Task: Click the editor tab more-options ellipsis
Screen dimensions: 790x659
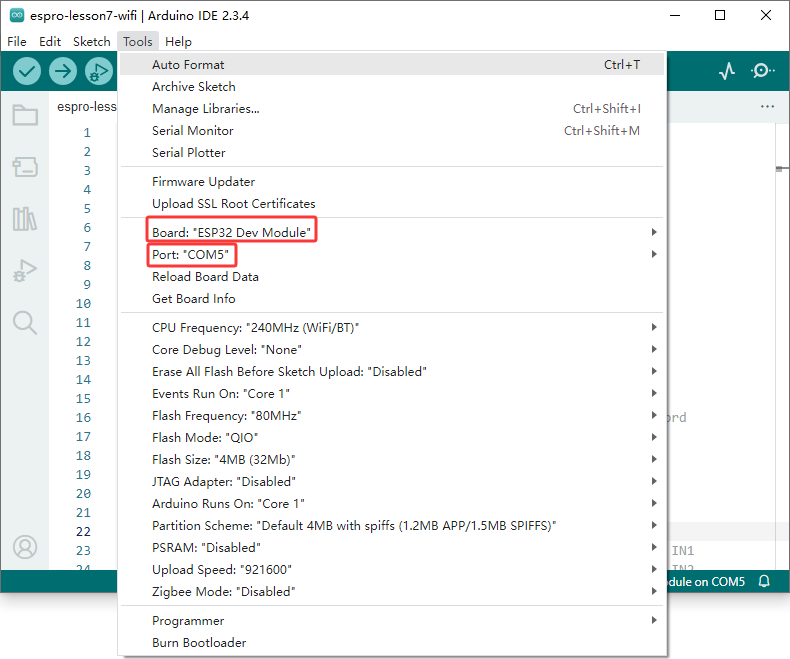Action: 767,106
